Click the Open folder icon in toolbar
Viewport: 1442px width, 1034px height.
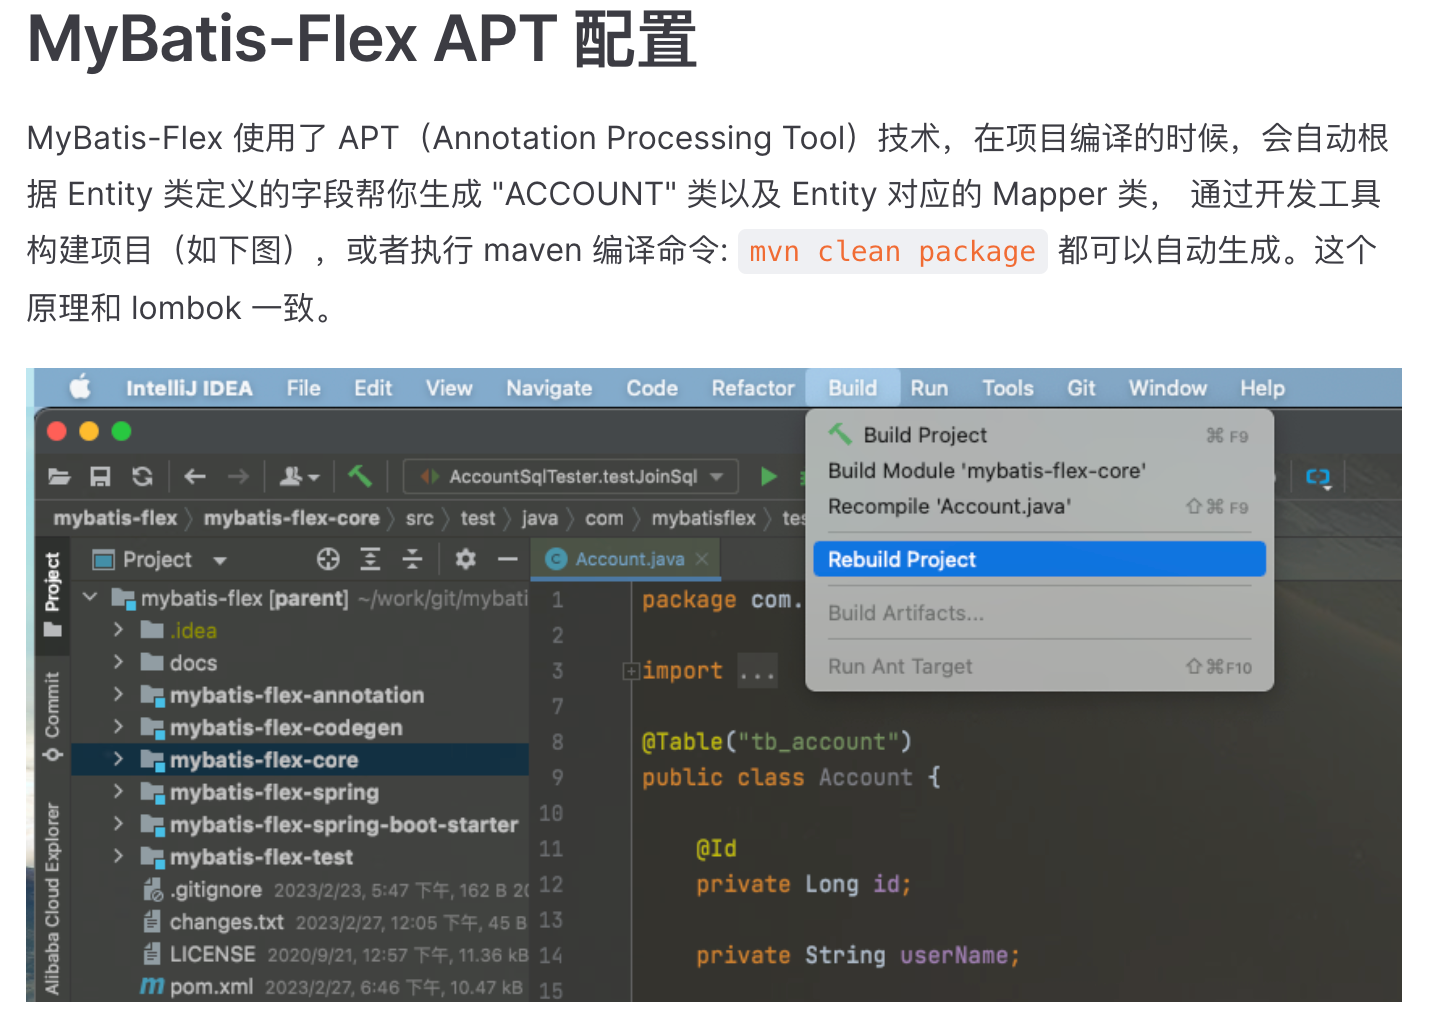[x=60, y=477]
